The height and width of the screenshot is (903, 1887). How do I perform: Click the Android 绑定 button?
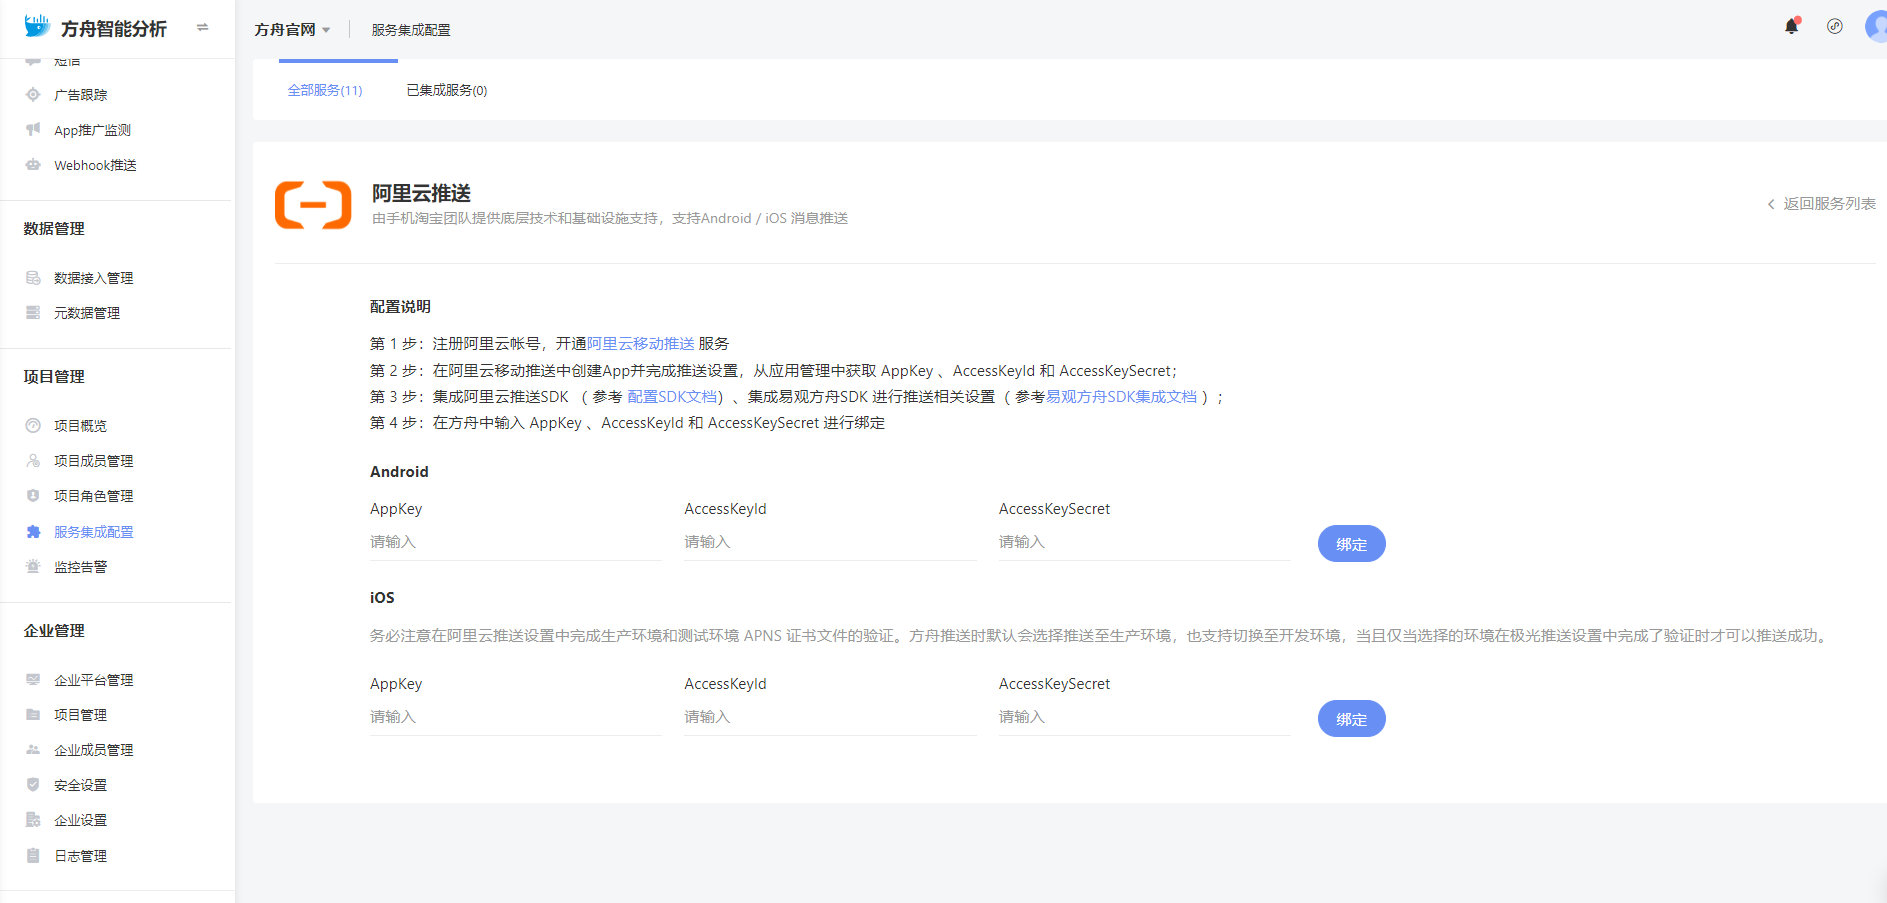(1352, 544)
